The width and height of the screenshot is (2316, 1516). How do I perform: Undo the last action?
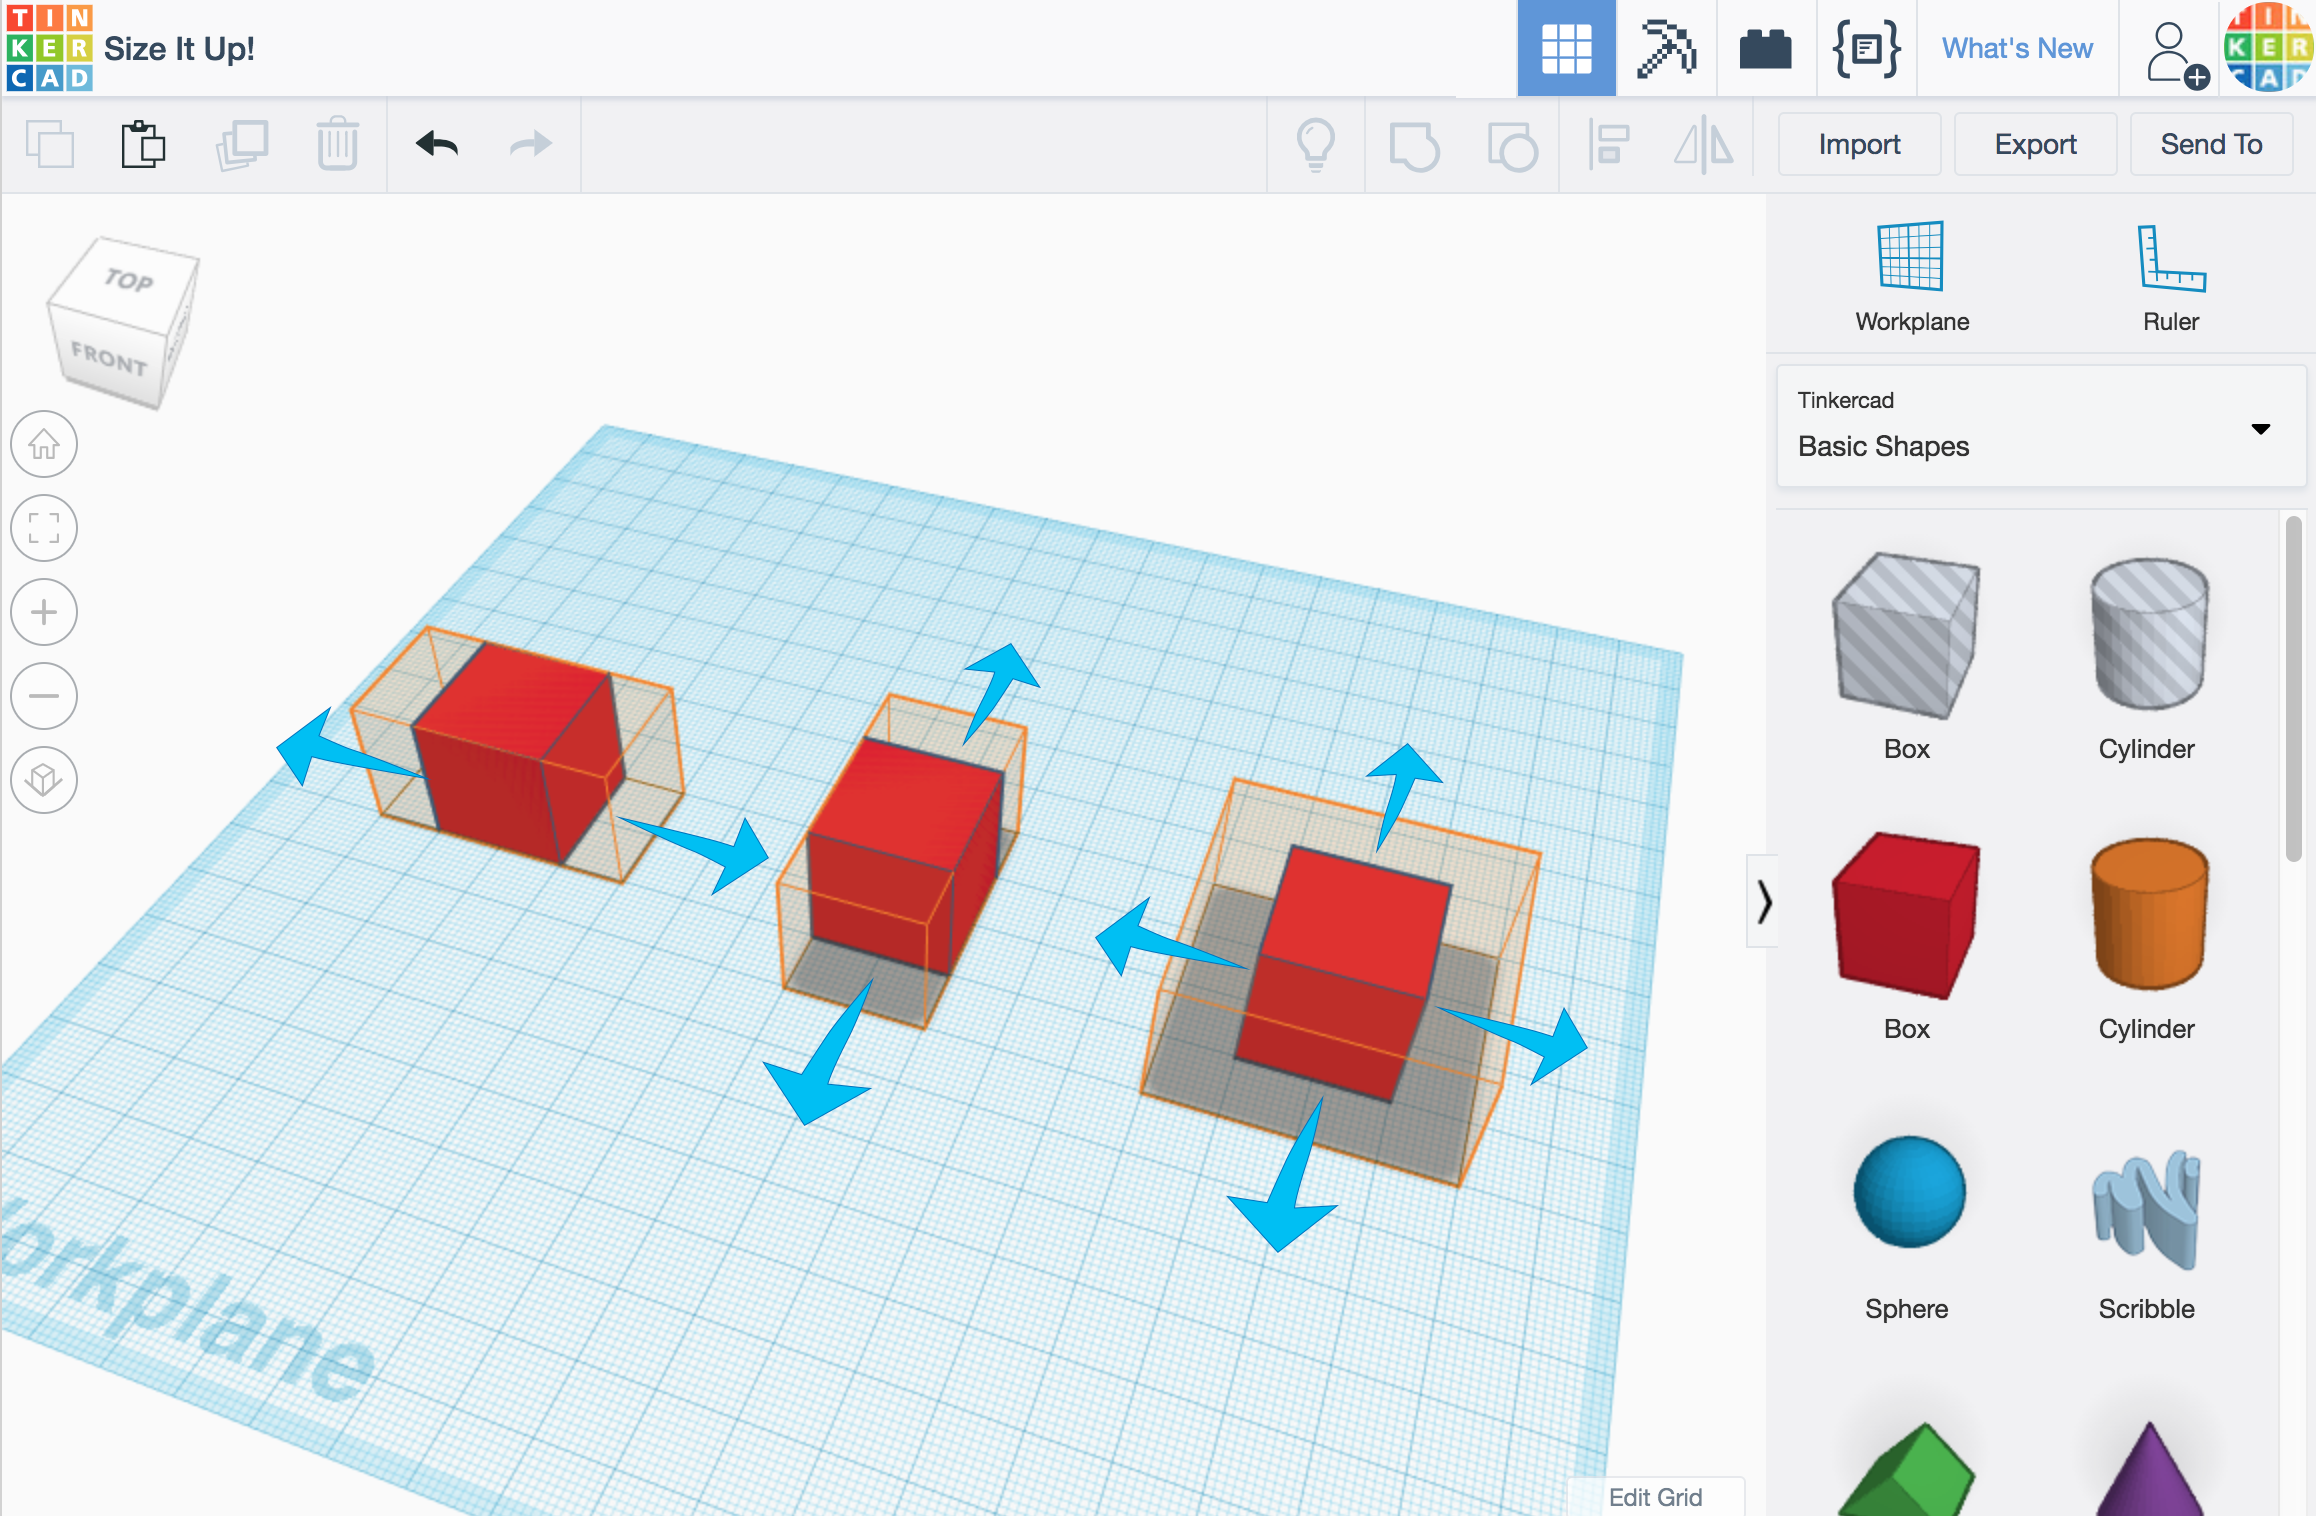[x=437, y=144]
